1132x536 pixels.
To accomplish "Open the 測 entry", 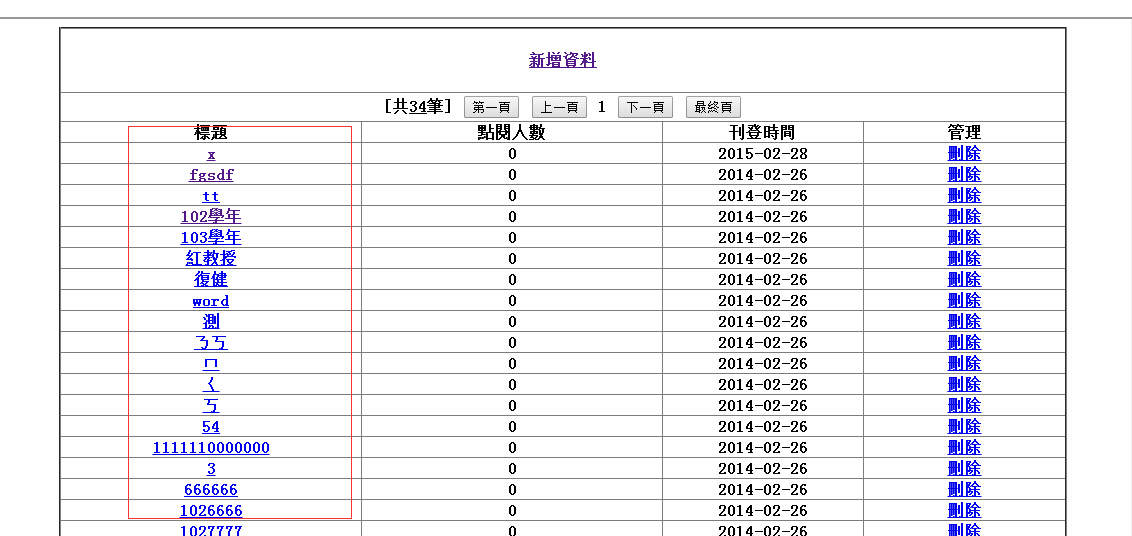I will (x=211, y=321).
